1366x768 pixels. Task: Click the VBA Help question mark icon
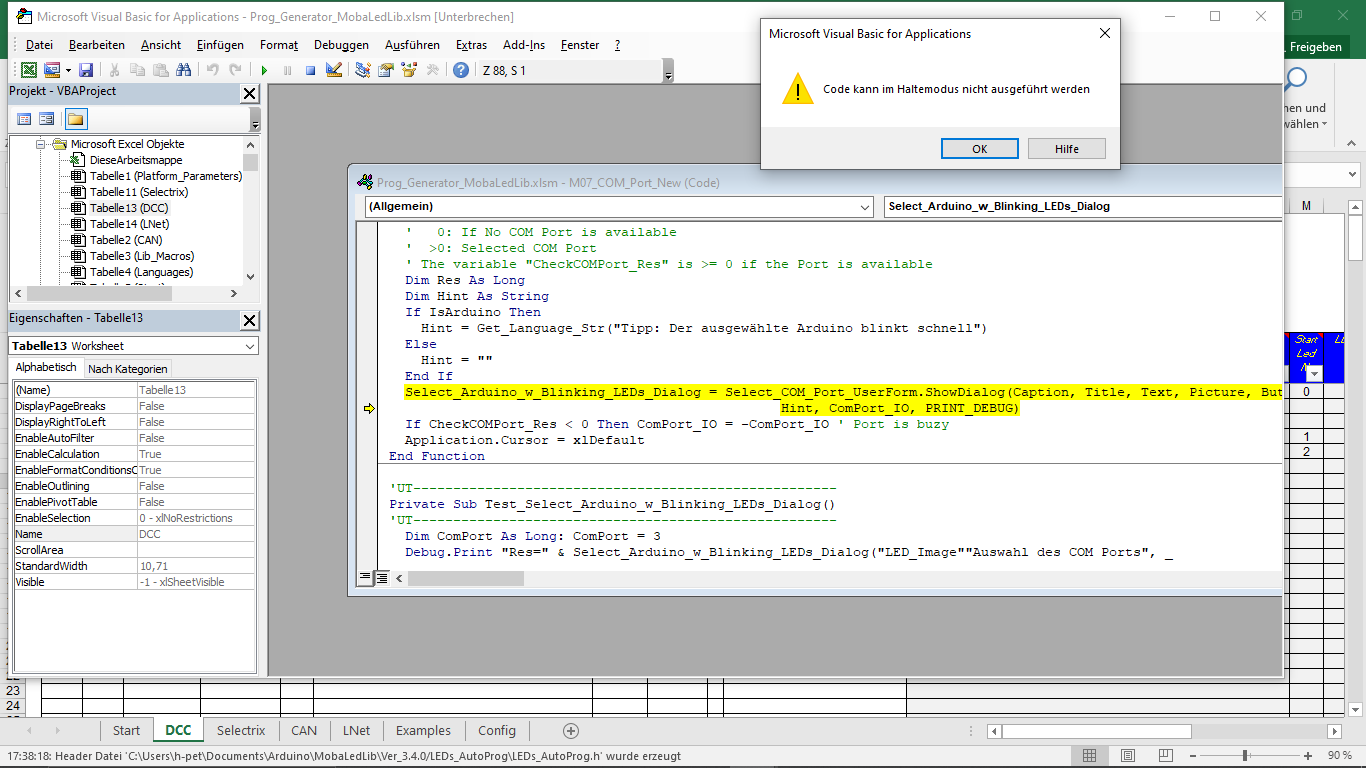click(x=460, y=70)
